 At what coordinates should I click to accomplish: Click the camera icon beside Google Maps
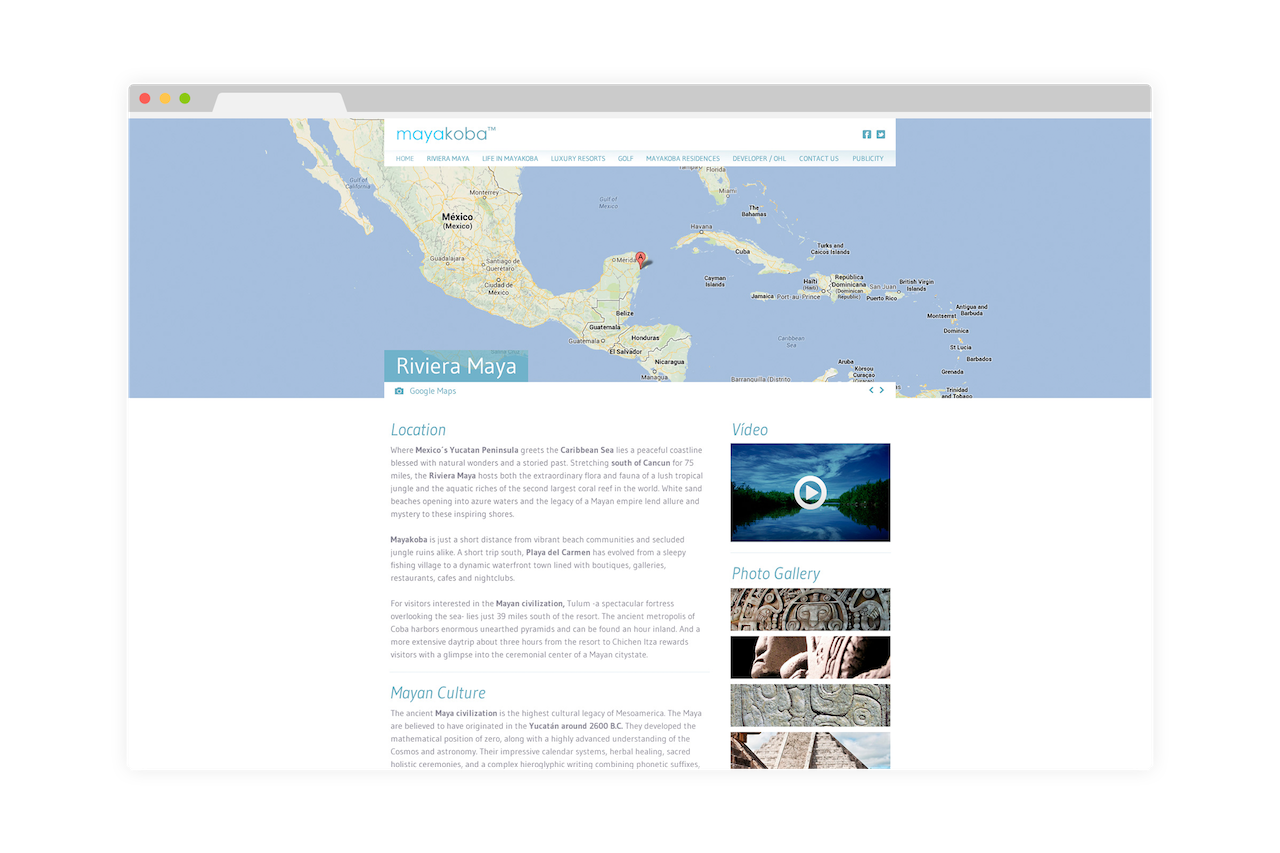point(399,391)
